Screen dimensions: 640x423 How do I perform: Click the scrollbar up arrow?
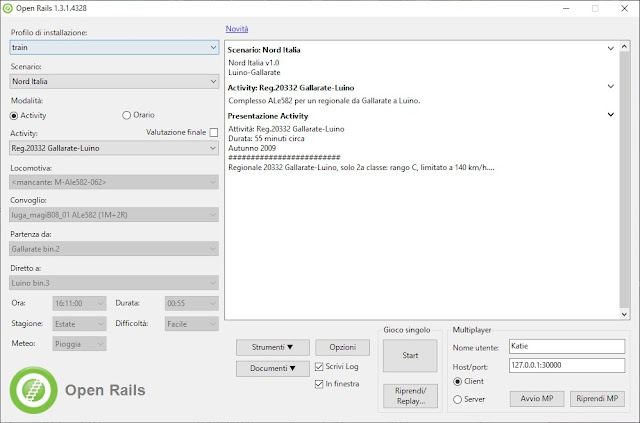[624, 46]
